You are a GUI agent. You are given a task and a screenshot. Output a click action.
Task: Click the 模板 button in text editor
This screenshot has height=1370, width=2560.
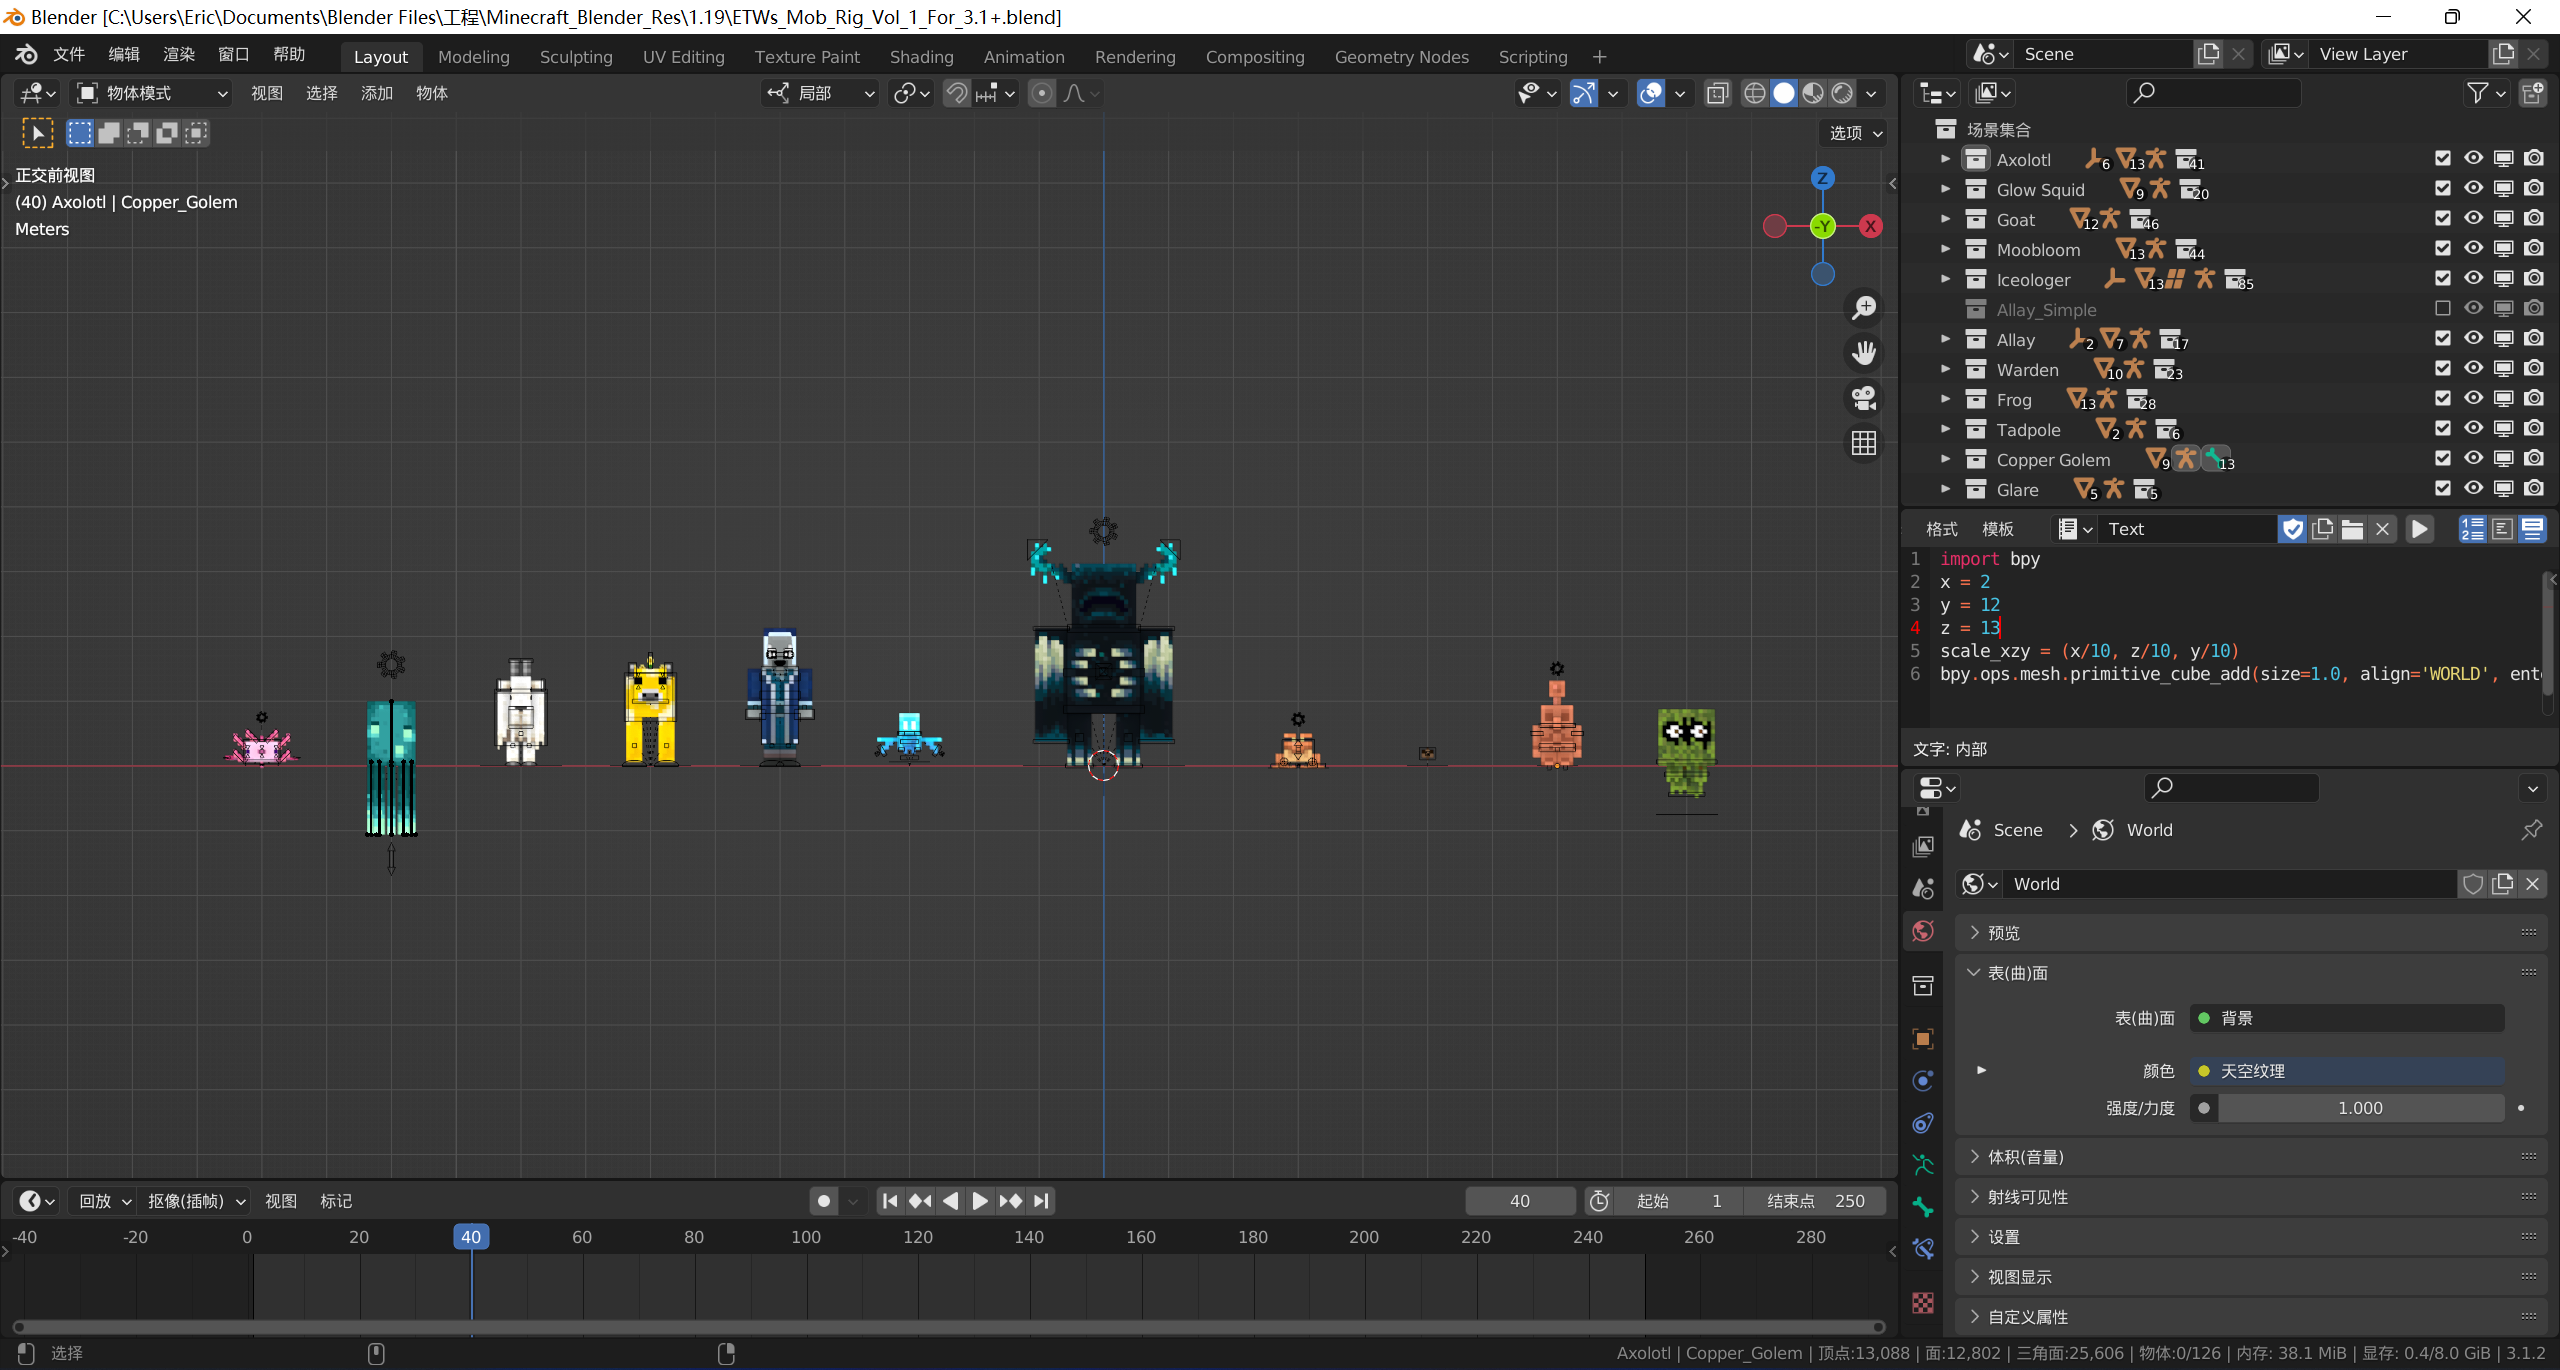pos(1997,529)
